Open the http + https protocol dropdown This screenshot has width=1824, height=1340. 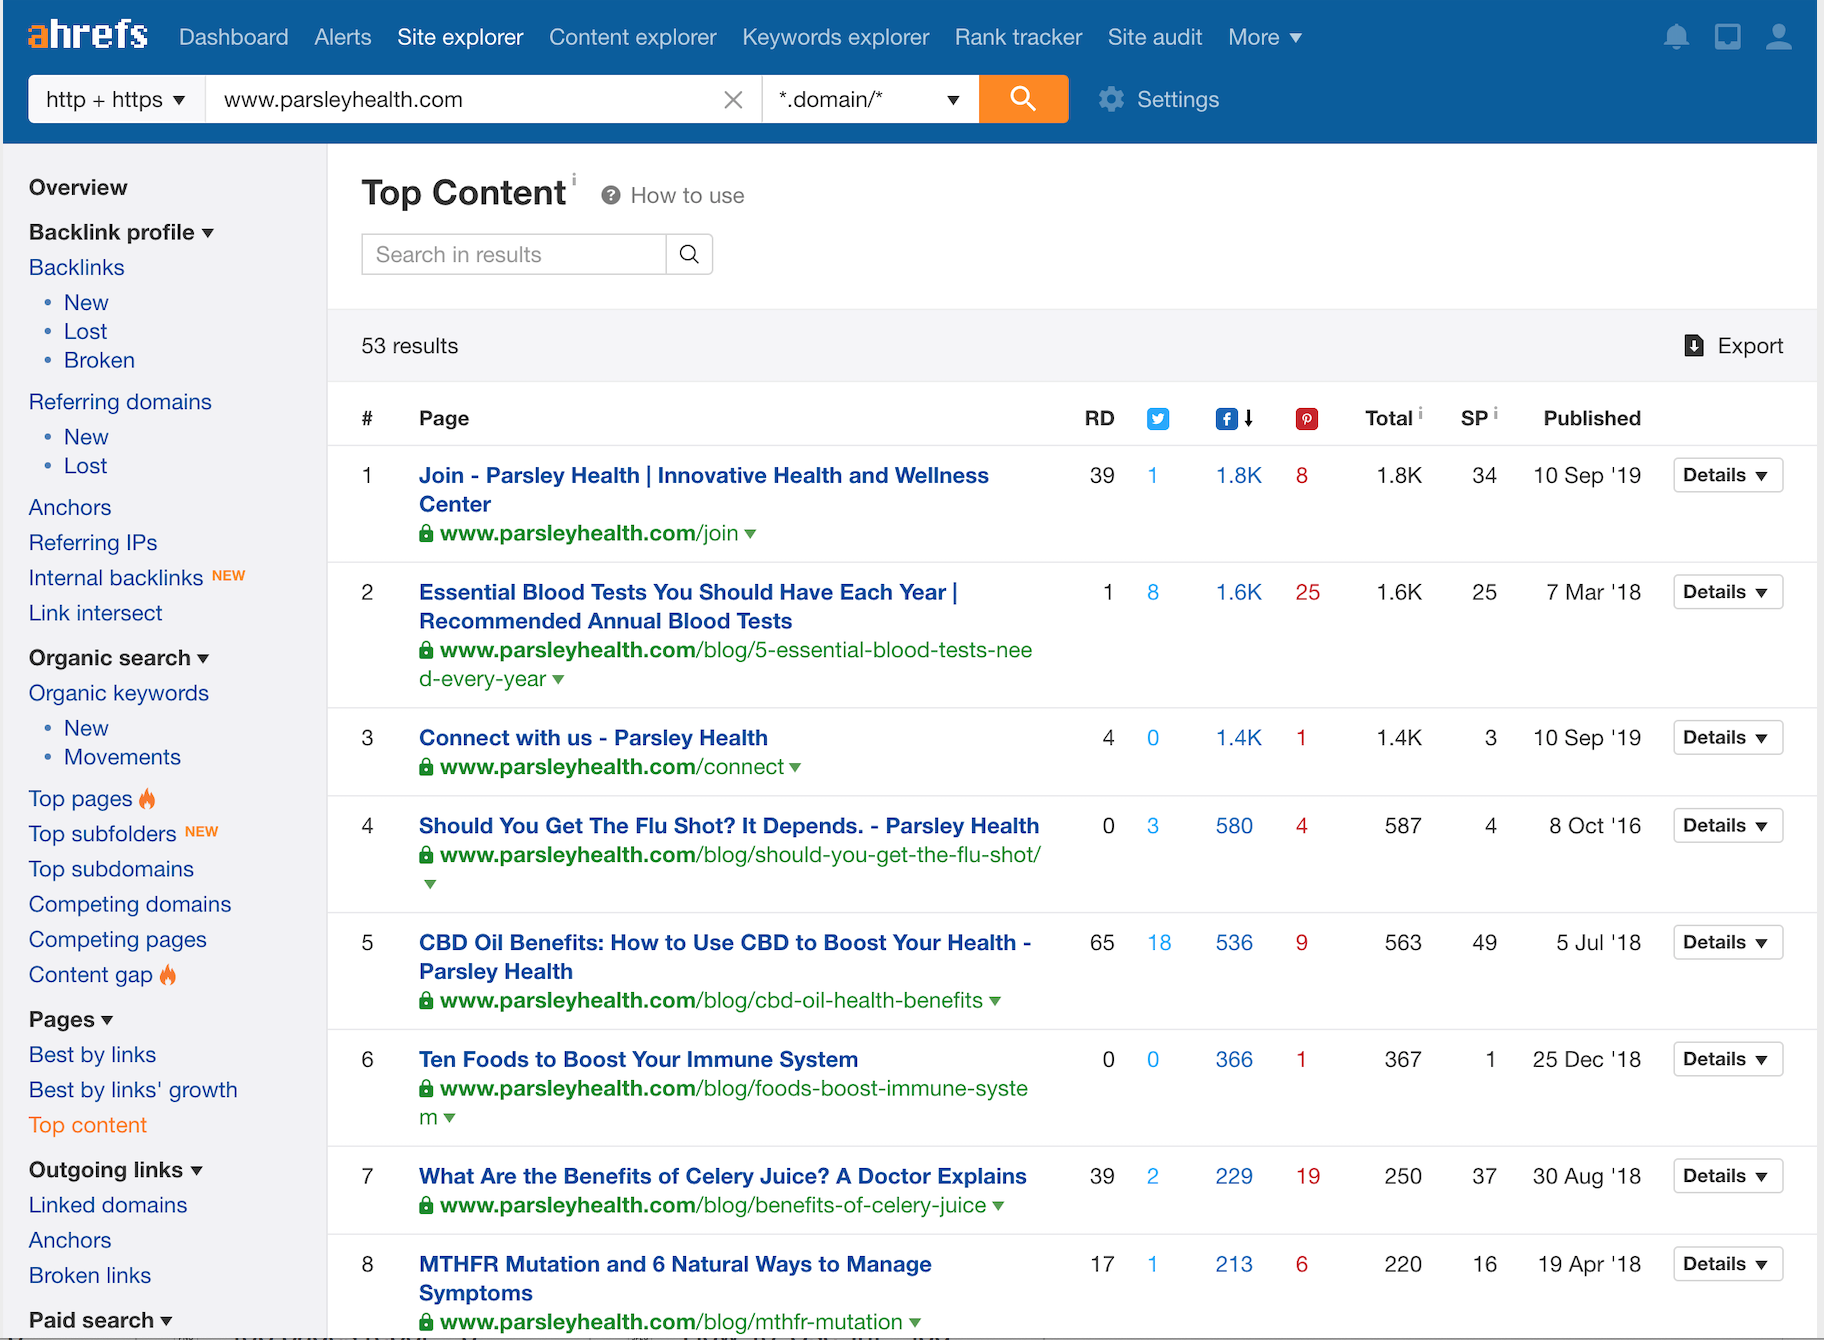[116, 99]
